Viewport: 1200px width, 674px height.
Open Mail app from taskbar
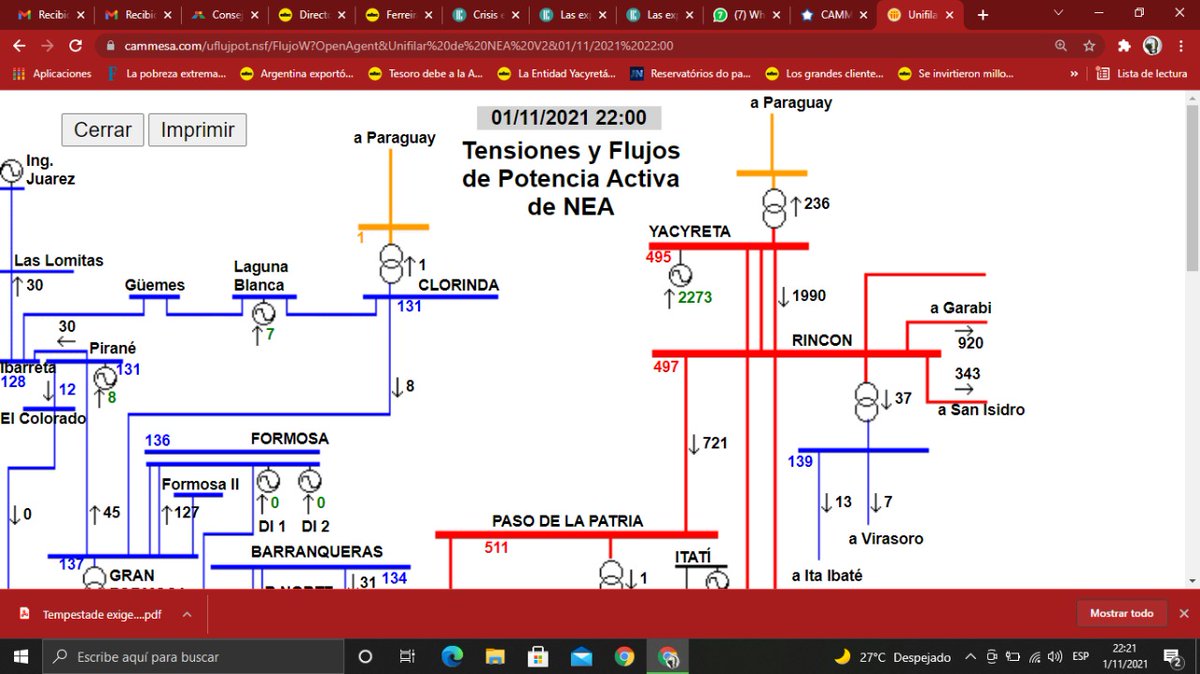pos(582,657)
